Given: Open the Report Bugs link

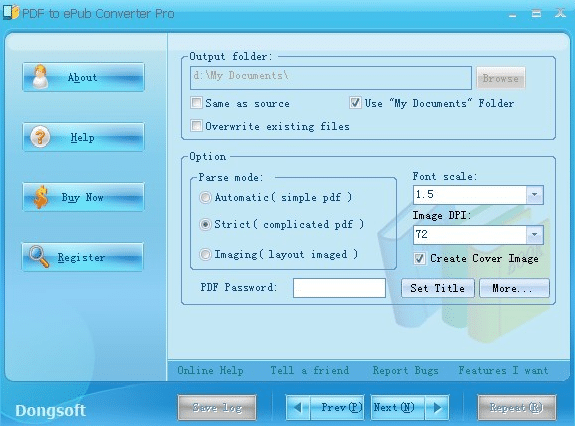Looking at the screenshot, I should tap(406, 370).
